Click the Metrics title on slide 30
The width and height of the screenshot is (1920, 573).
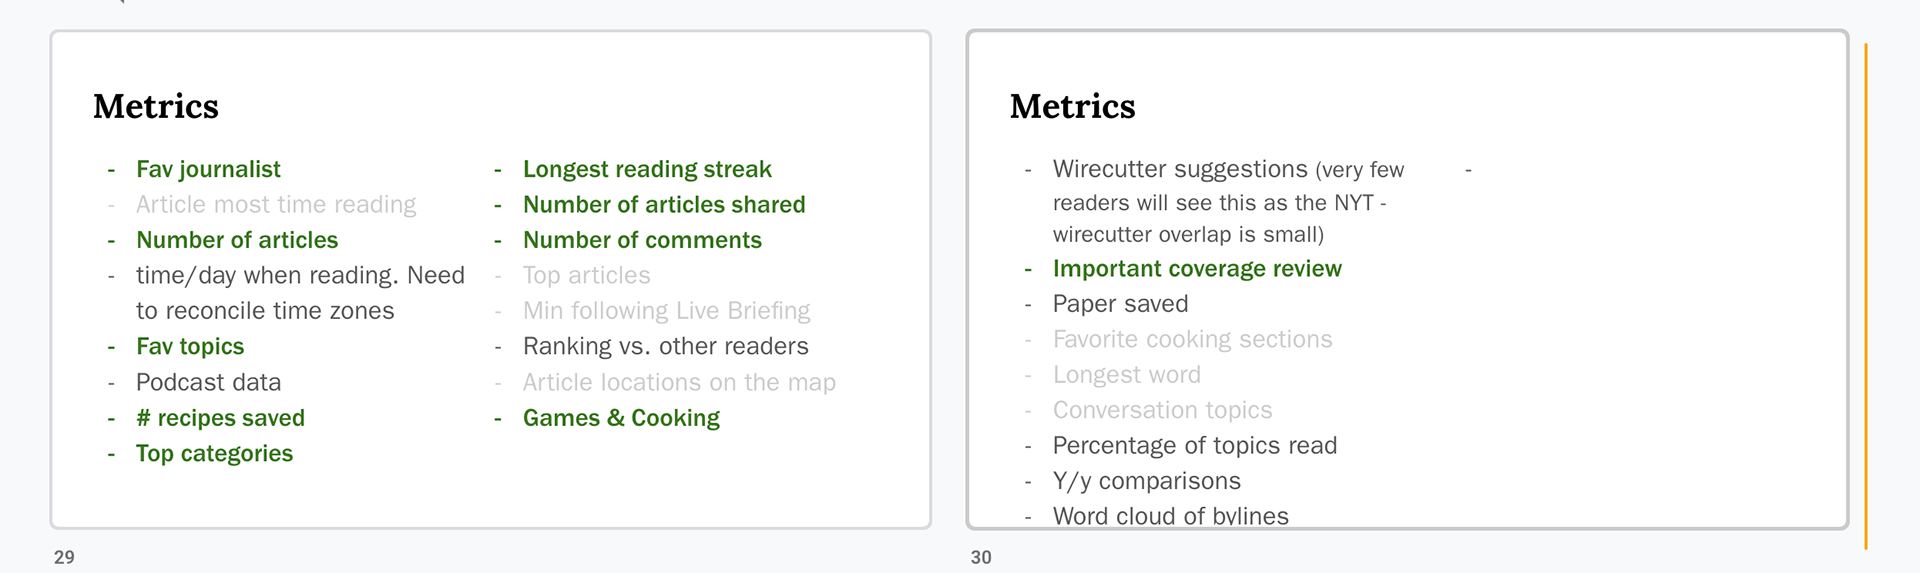[x=1072, y=106]
